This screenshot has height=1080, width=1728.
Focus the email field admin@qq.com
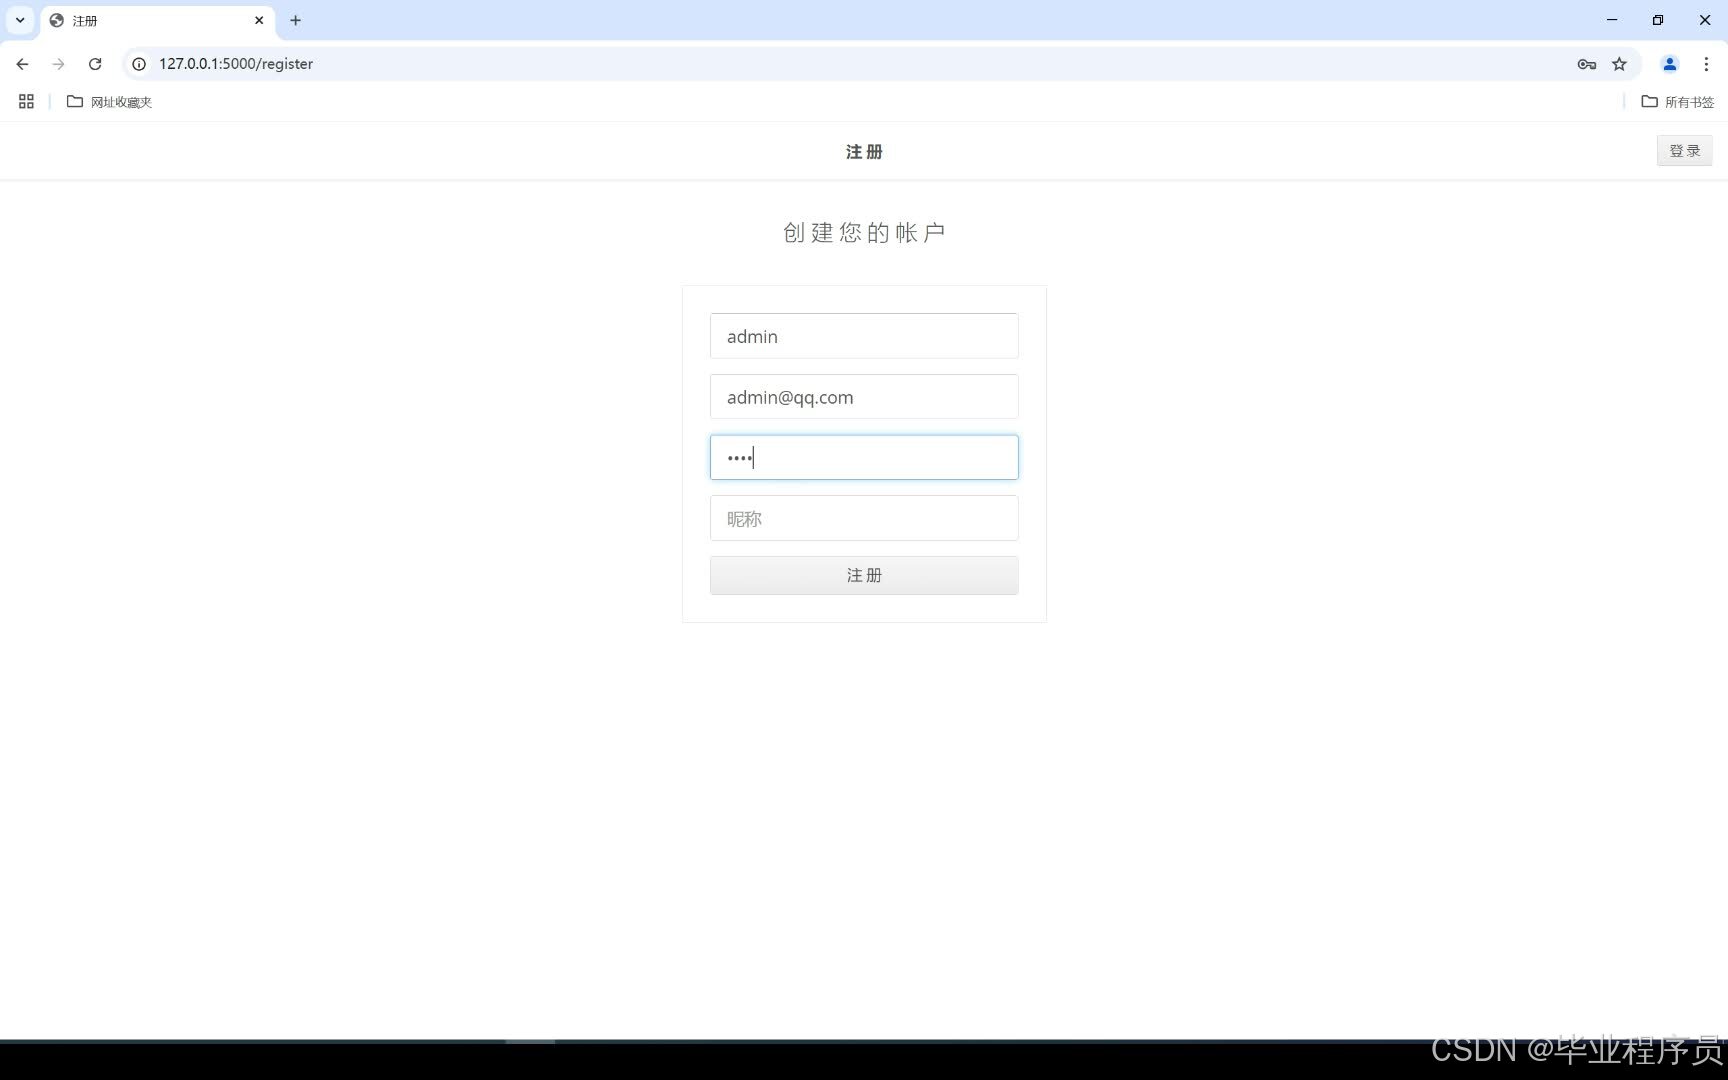pyautogui.click(x=864, y=397)
